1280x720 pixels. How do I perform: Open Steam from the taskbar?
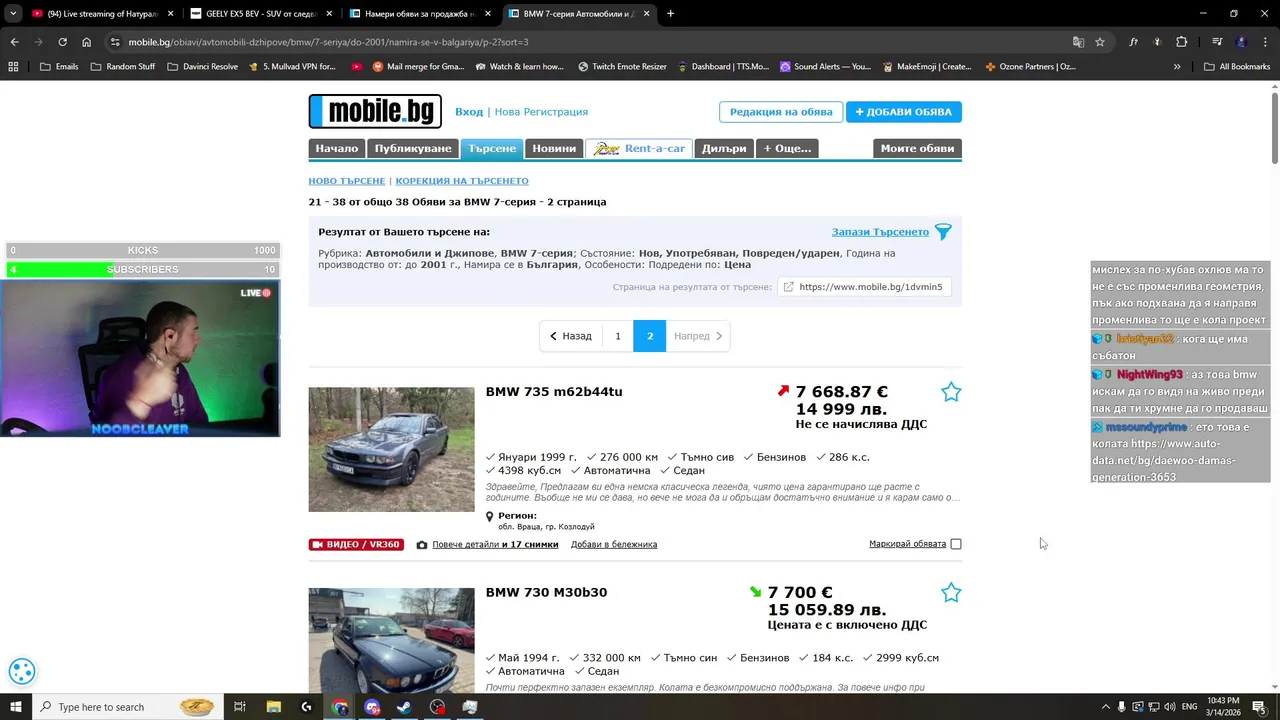coord(404,707)
